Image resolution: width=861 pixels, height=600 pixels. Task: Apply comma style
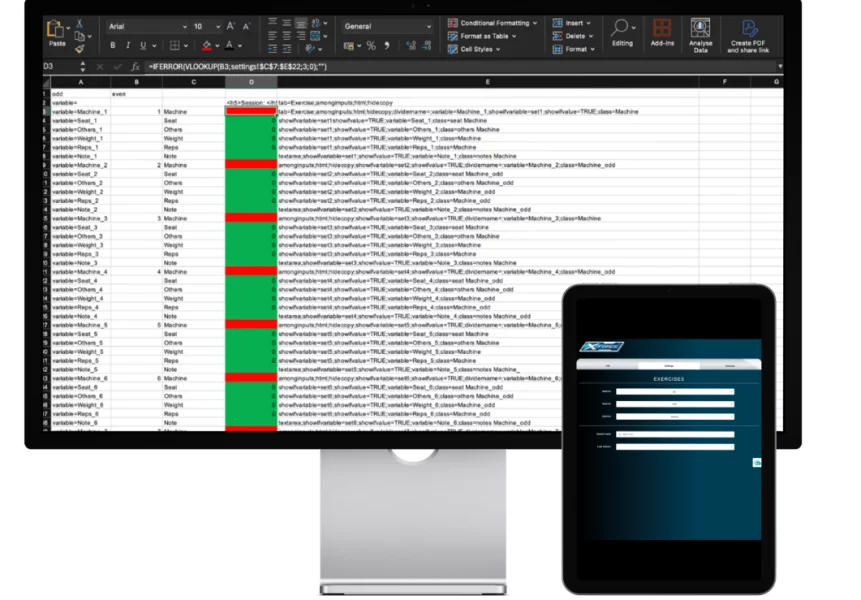(x=387, y=46)
